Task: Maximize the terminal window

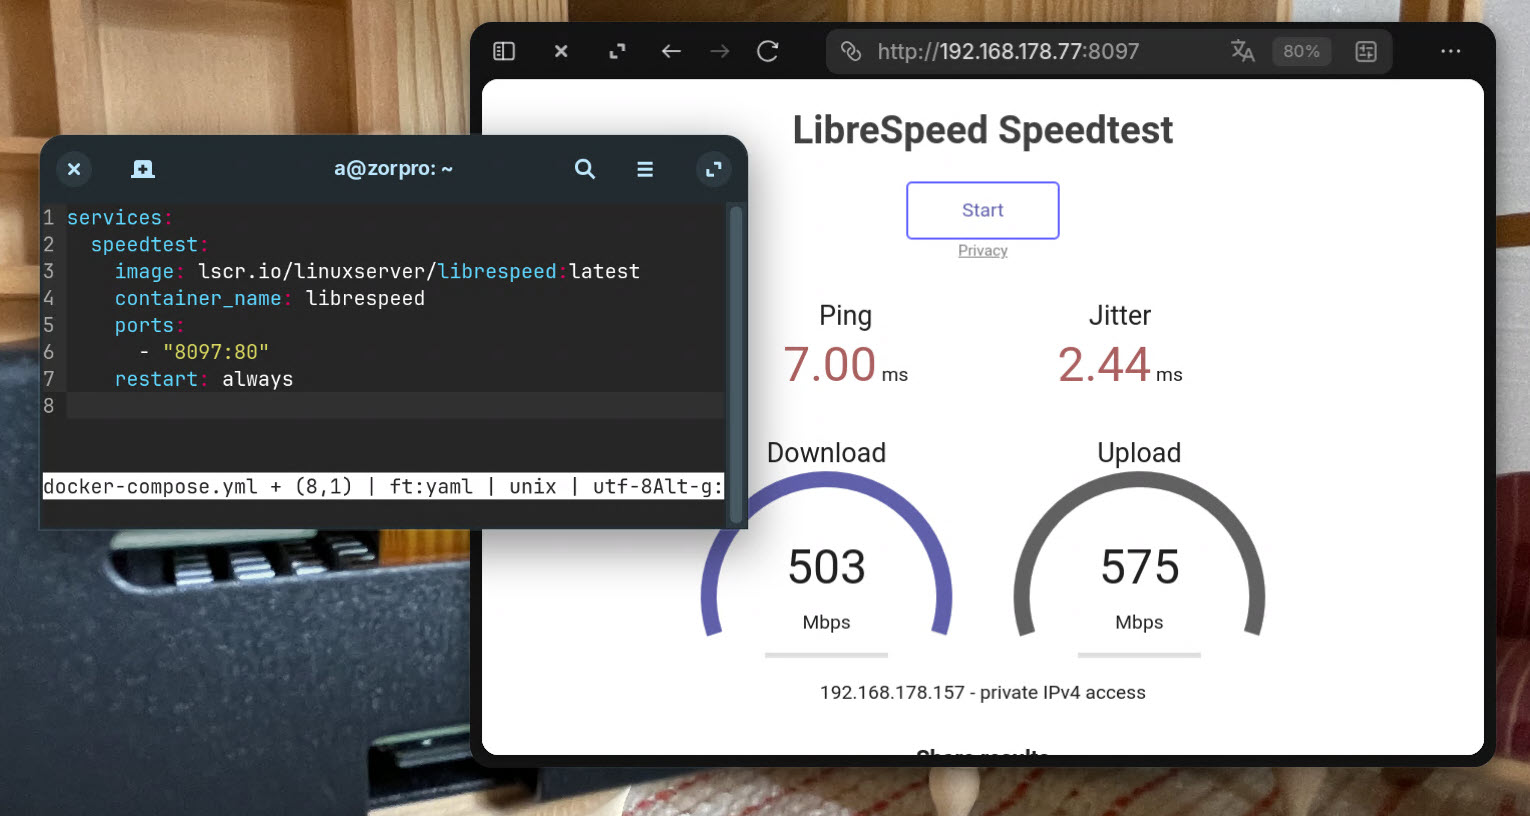Action: point(713,169)
